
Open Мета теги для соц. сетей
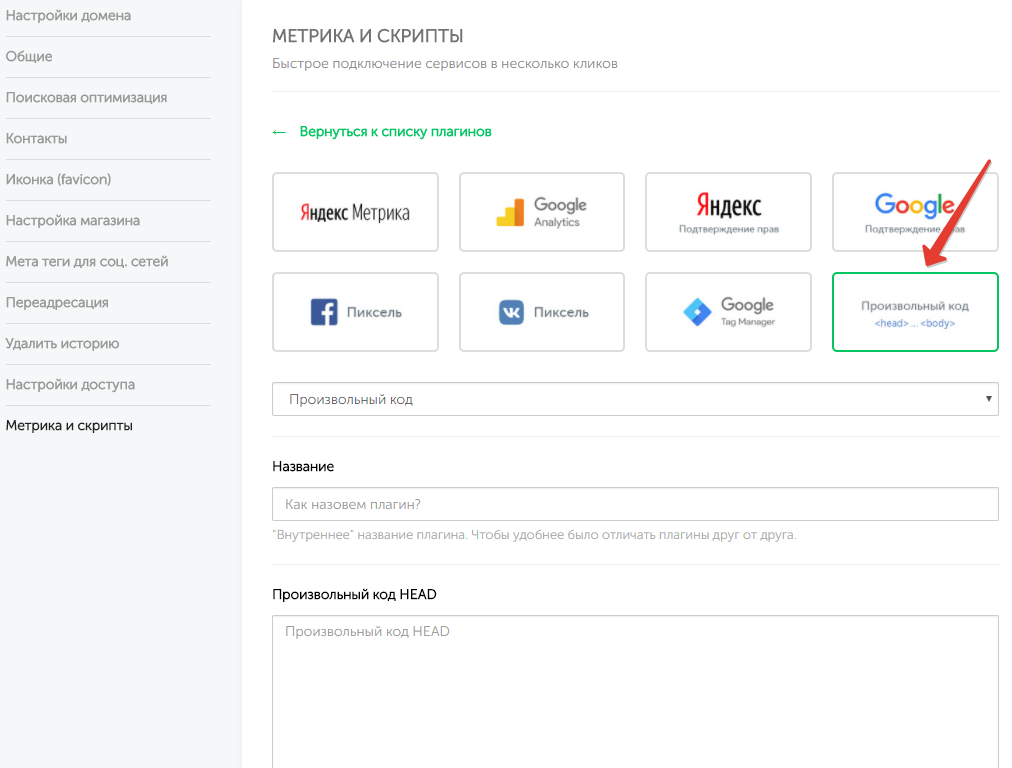pyautogui.click(x=87, y=262)
